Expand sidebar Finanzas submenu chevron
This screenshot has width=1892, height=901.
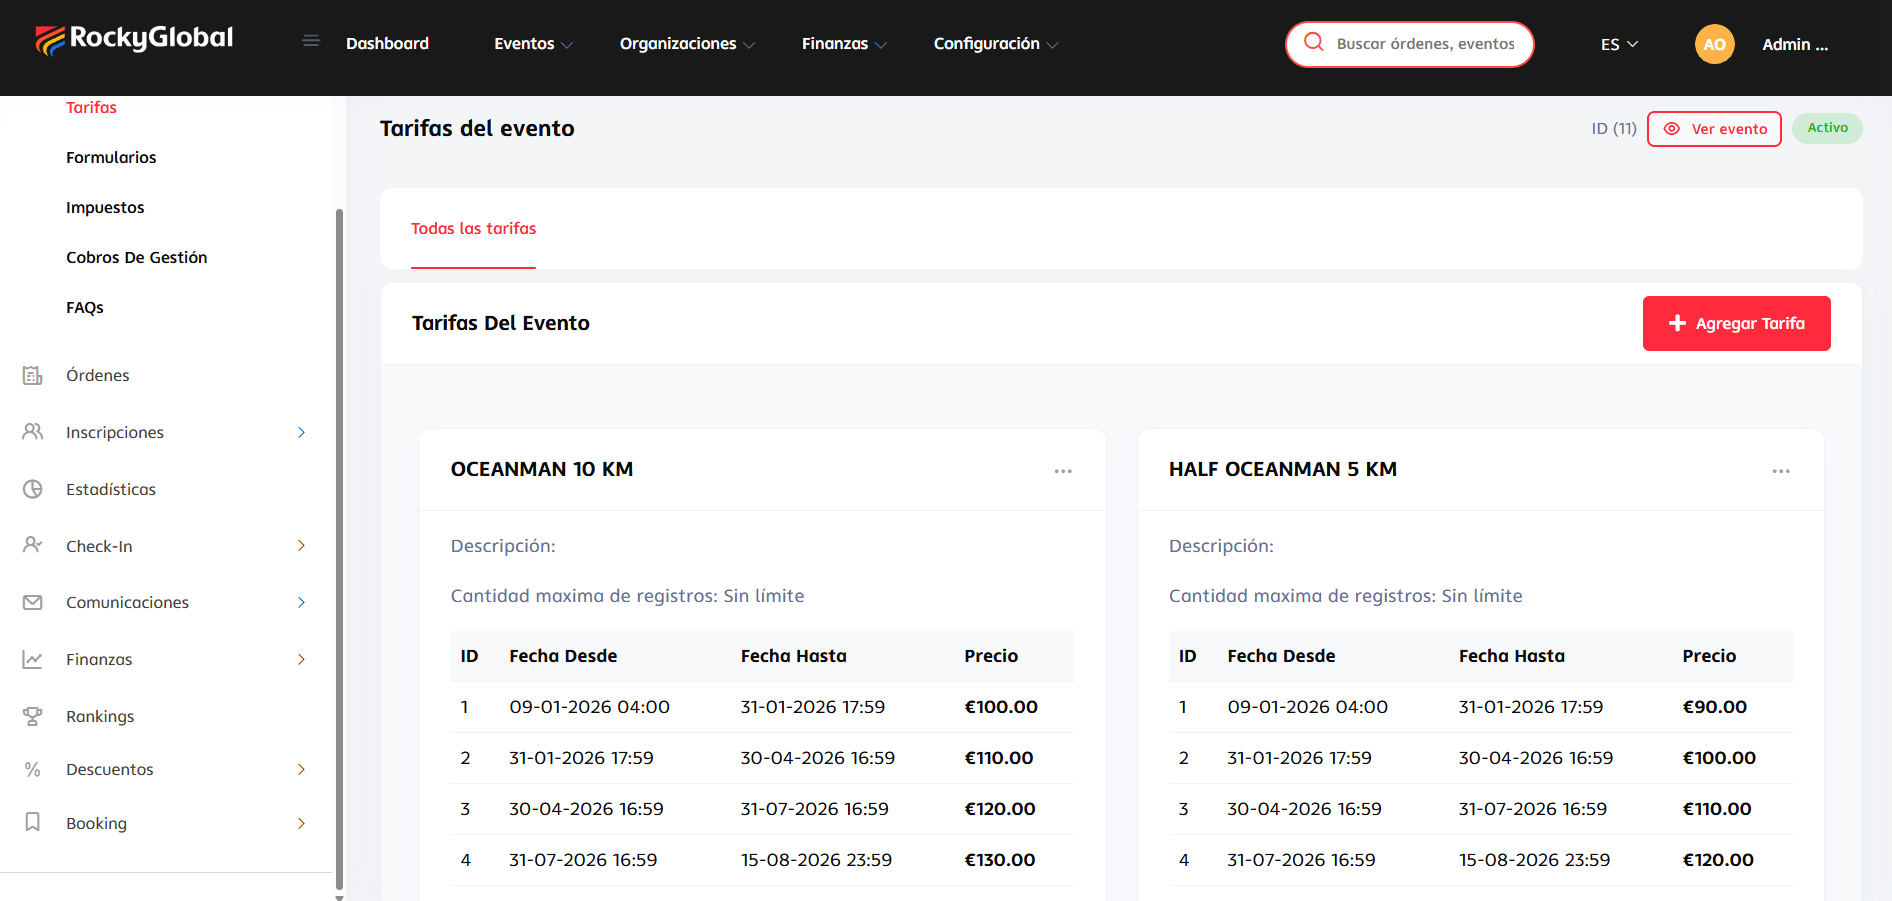click(301, 659)
